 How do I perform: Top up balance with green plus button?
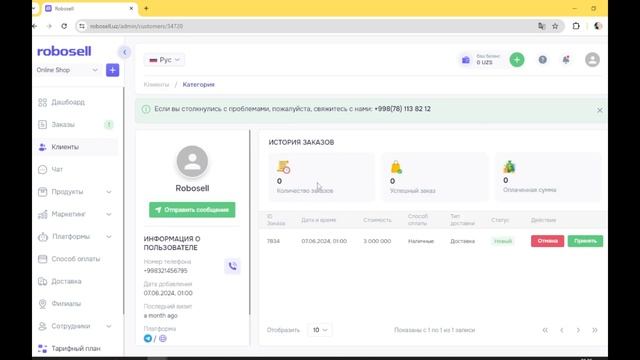517,60
